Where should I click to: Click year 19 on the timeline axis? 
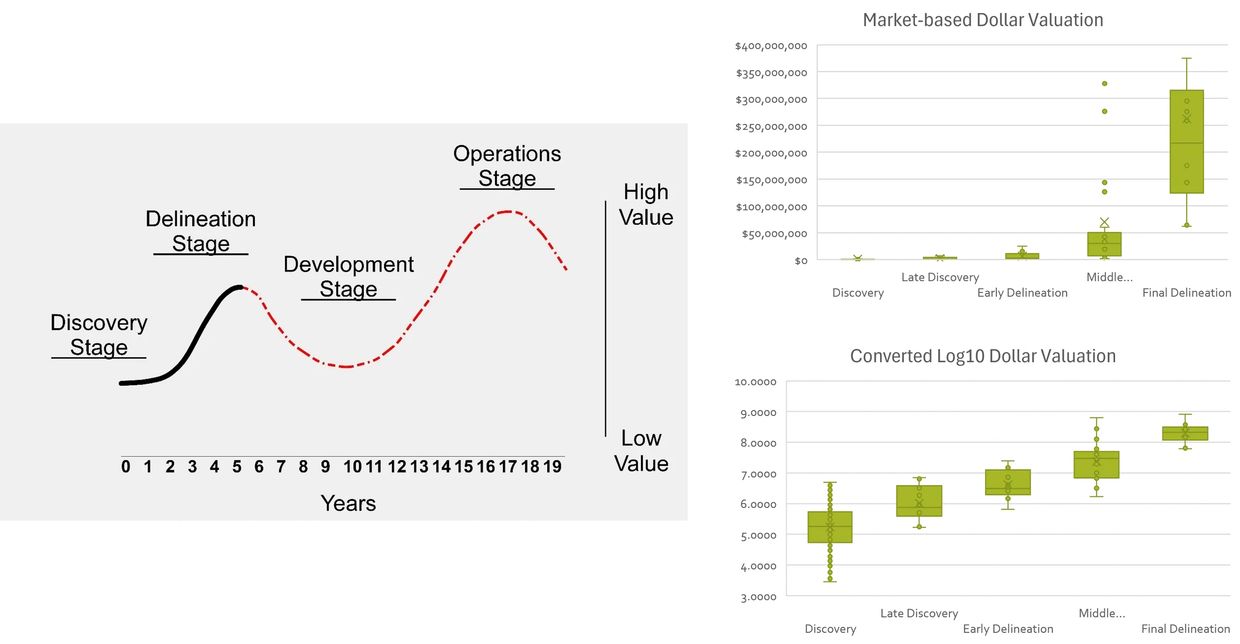point(552,466)
